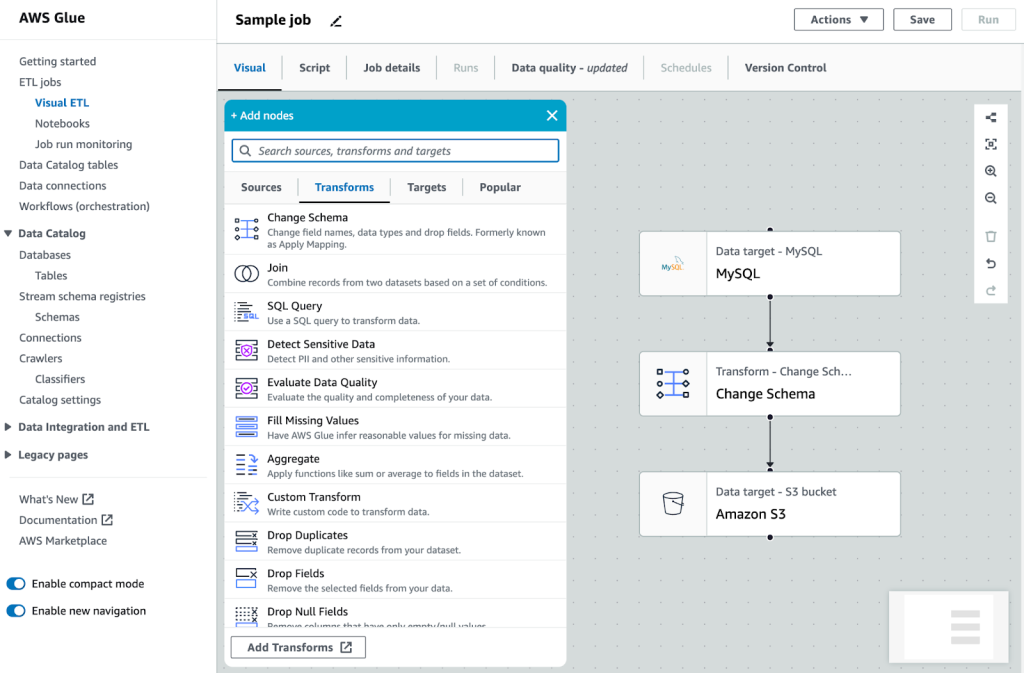Click the share graph icon in canvas toolbar
Image resolution: width=1024 pixels, height=673 pixels.
pyautogui.click(x=991, y=117)
